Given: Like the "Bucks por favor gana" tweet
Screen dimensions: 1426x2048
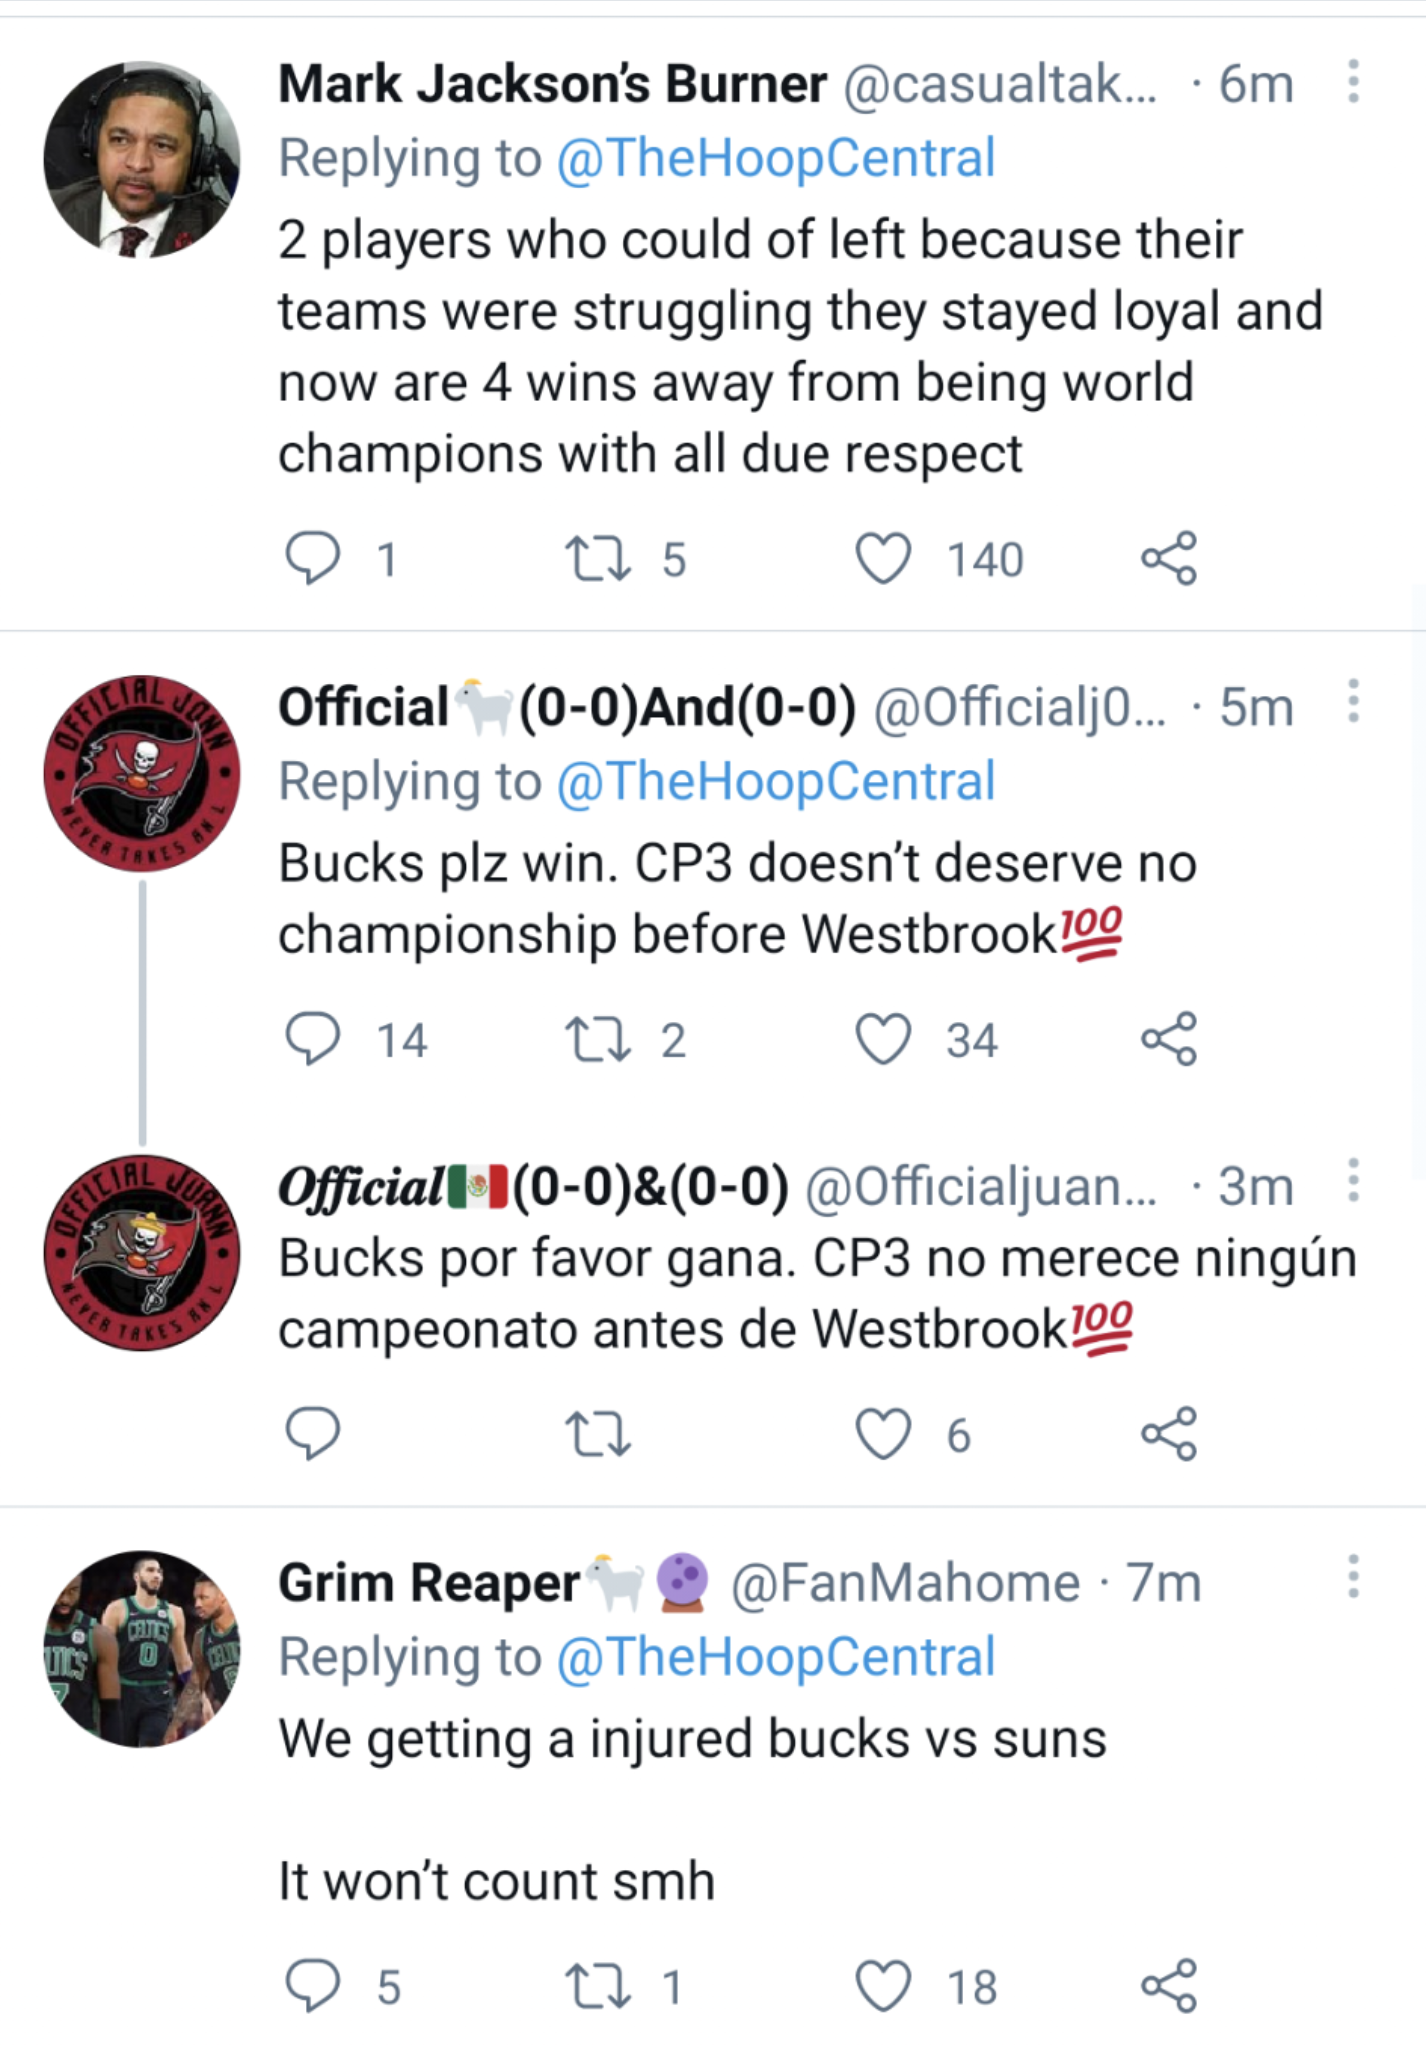Looking at the screenshot, I should coord(884,1434).
